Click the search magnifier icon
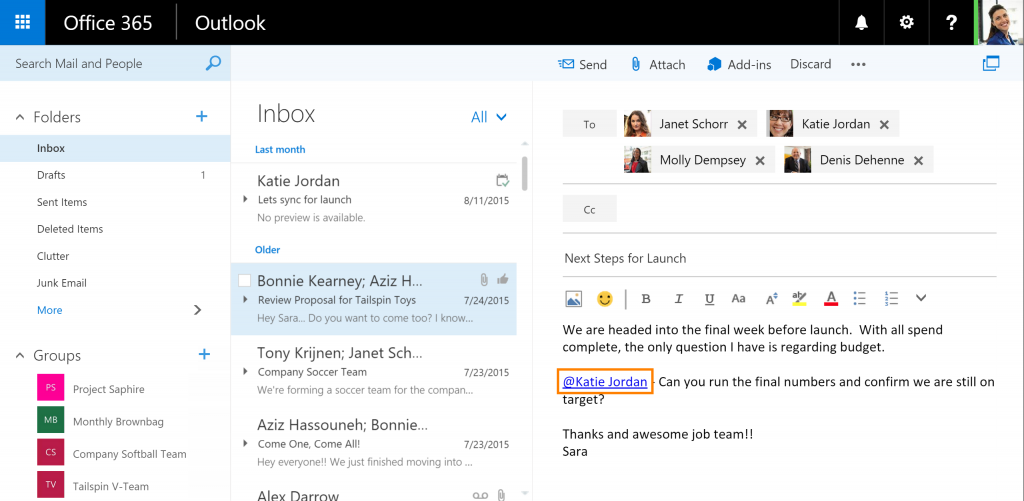Screen dimensions: 1024x501 [x=213, y=63]
